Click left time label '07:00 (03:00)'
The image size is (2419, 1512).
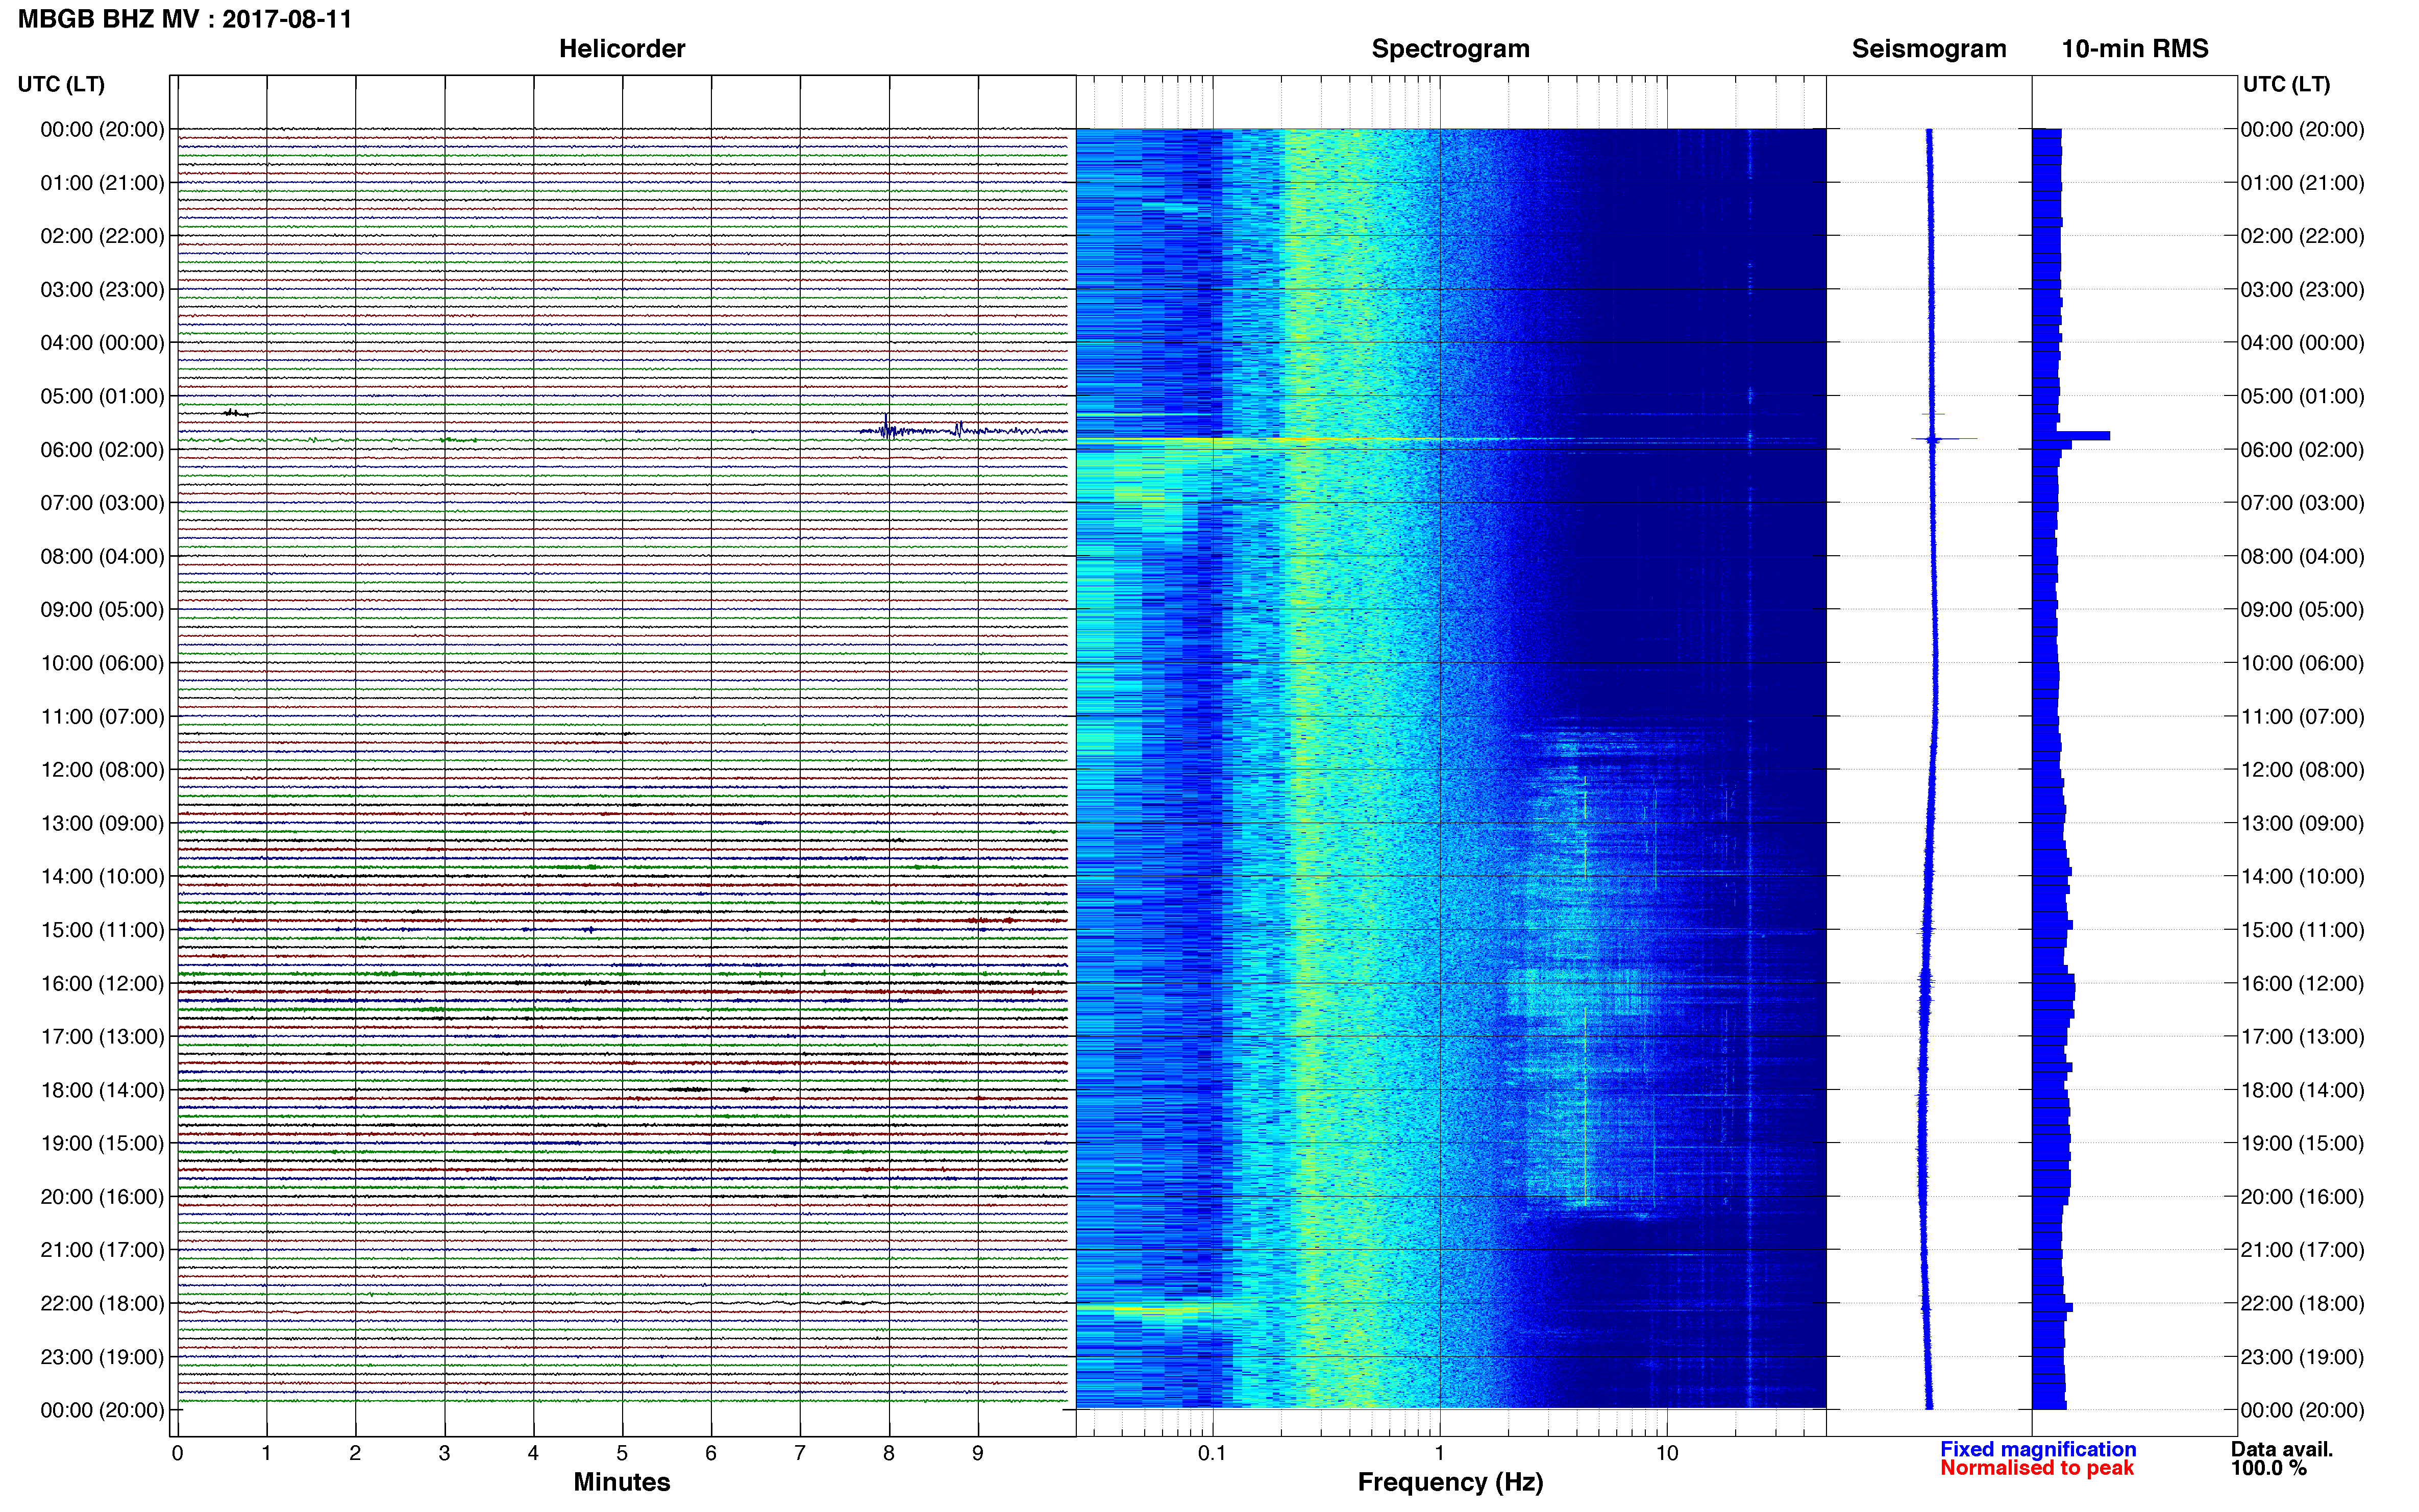click(102, 503)
